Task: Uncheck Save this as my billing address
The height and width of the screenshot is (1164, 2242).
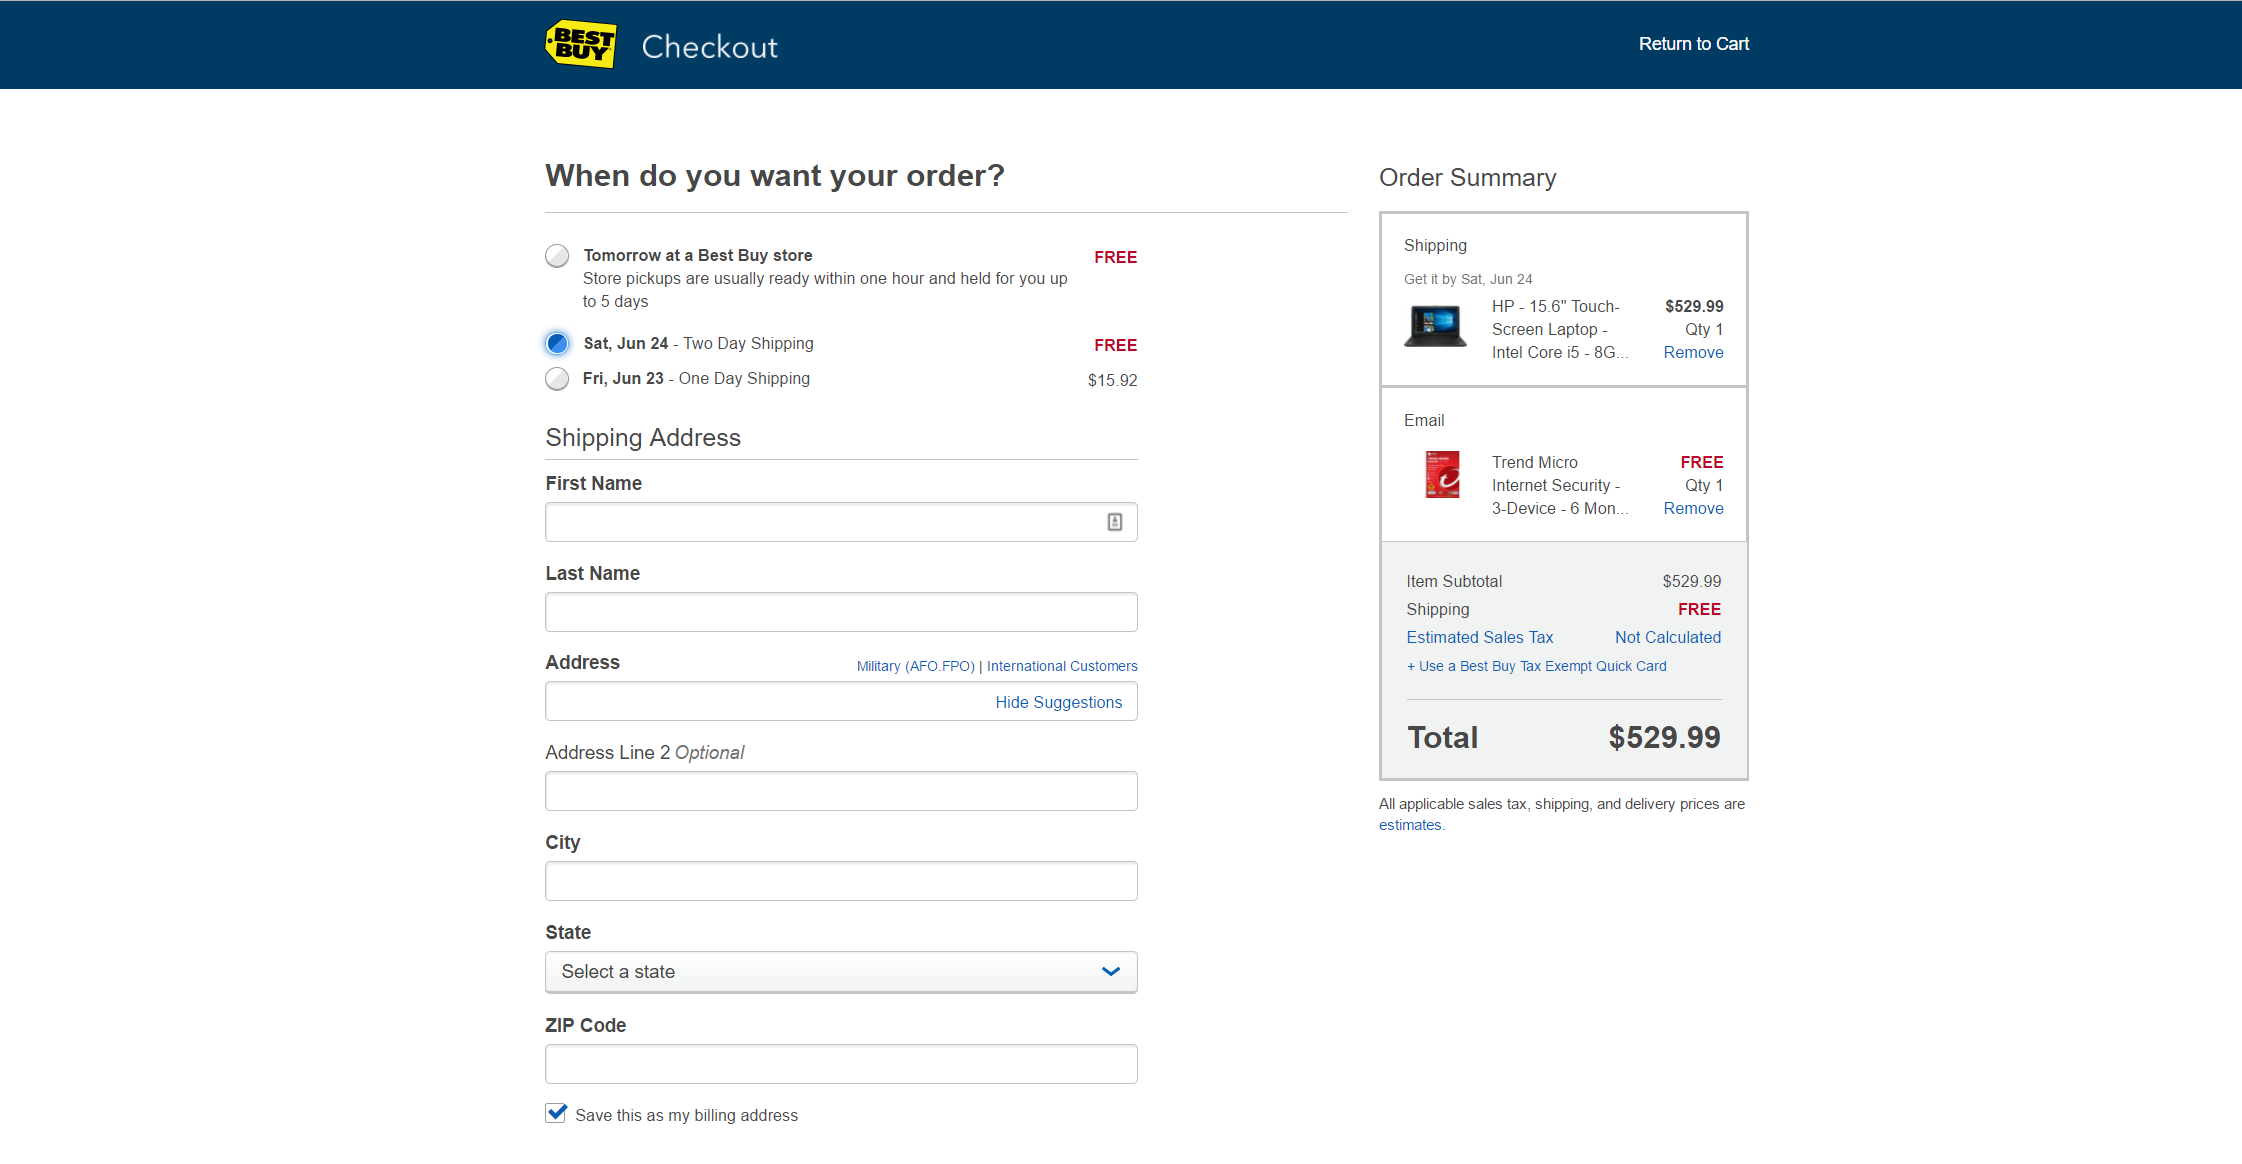Action: (556, 1113)
